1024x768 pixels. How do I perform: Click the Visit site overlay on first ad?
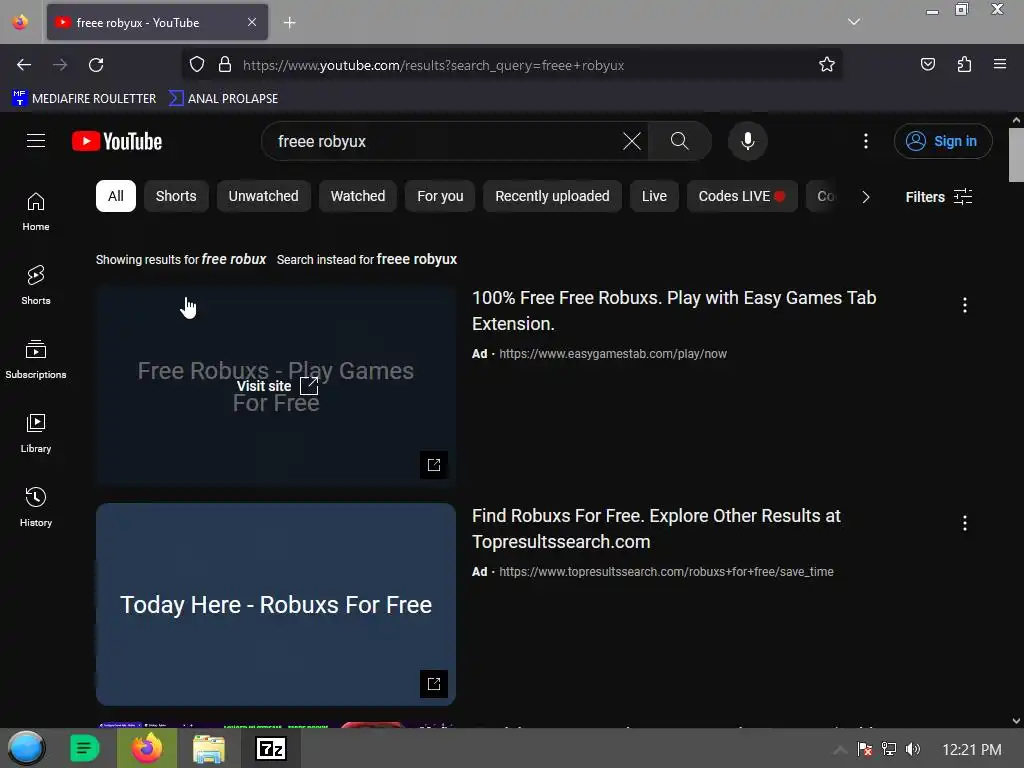[276, 386]
